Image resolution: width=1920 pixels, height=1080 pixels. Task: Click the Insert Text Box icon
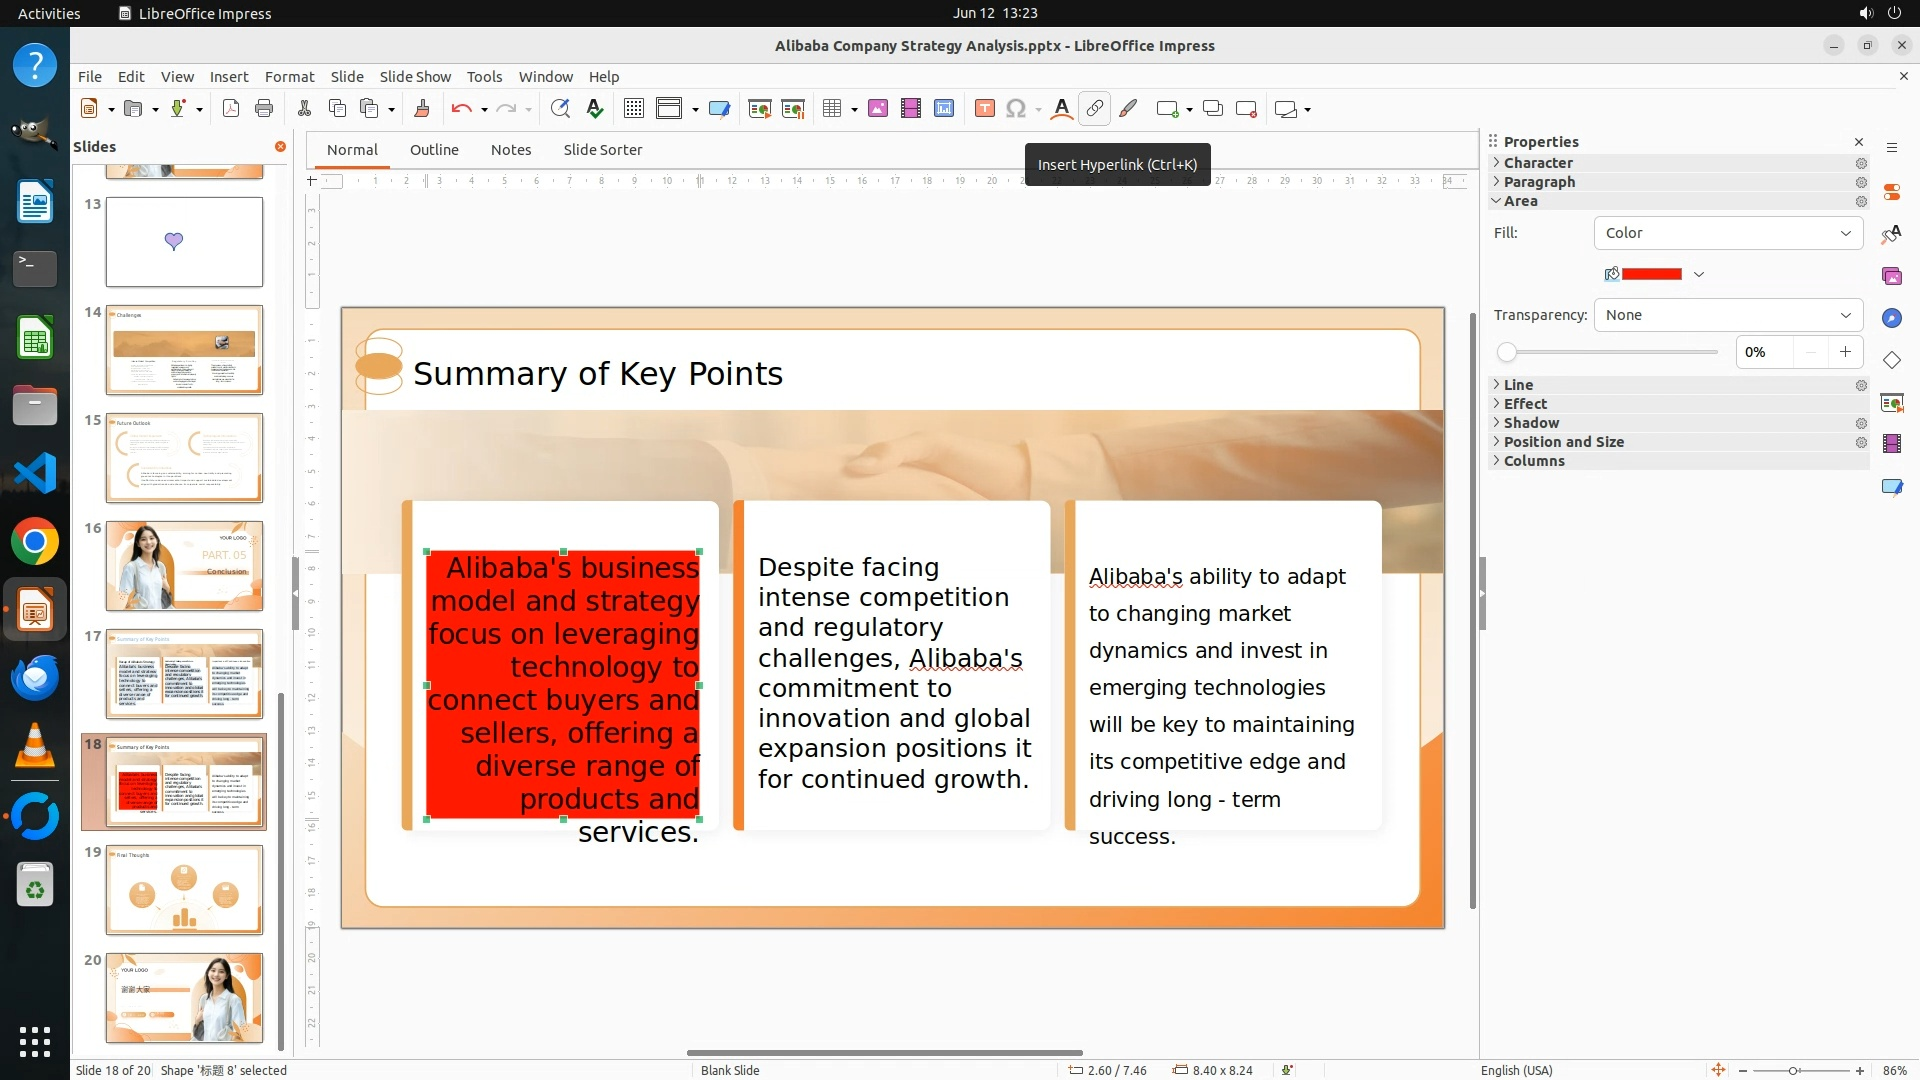[984, 109]
